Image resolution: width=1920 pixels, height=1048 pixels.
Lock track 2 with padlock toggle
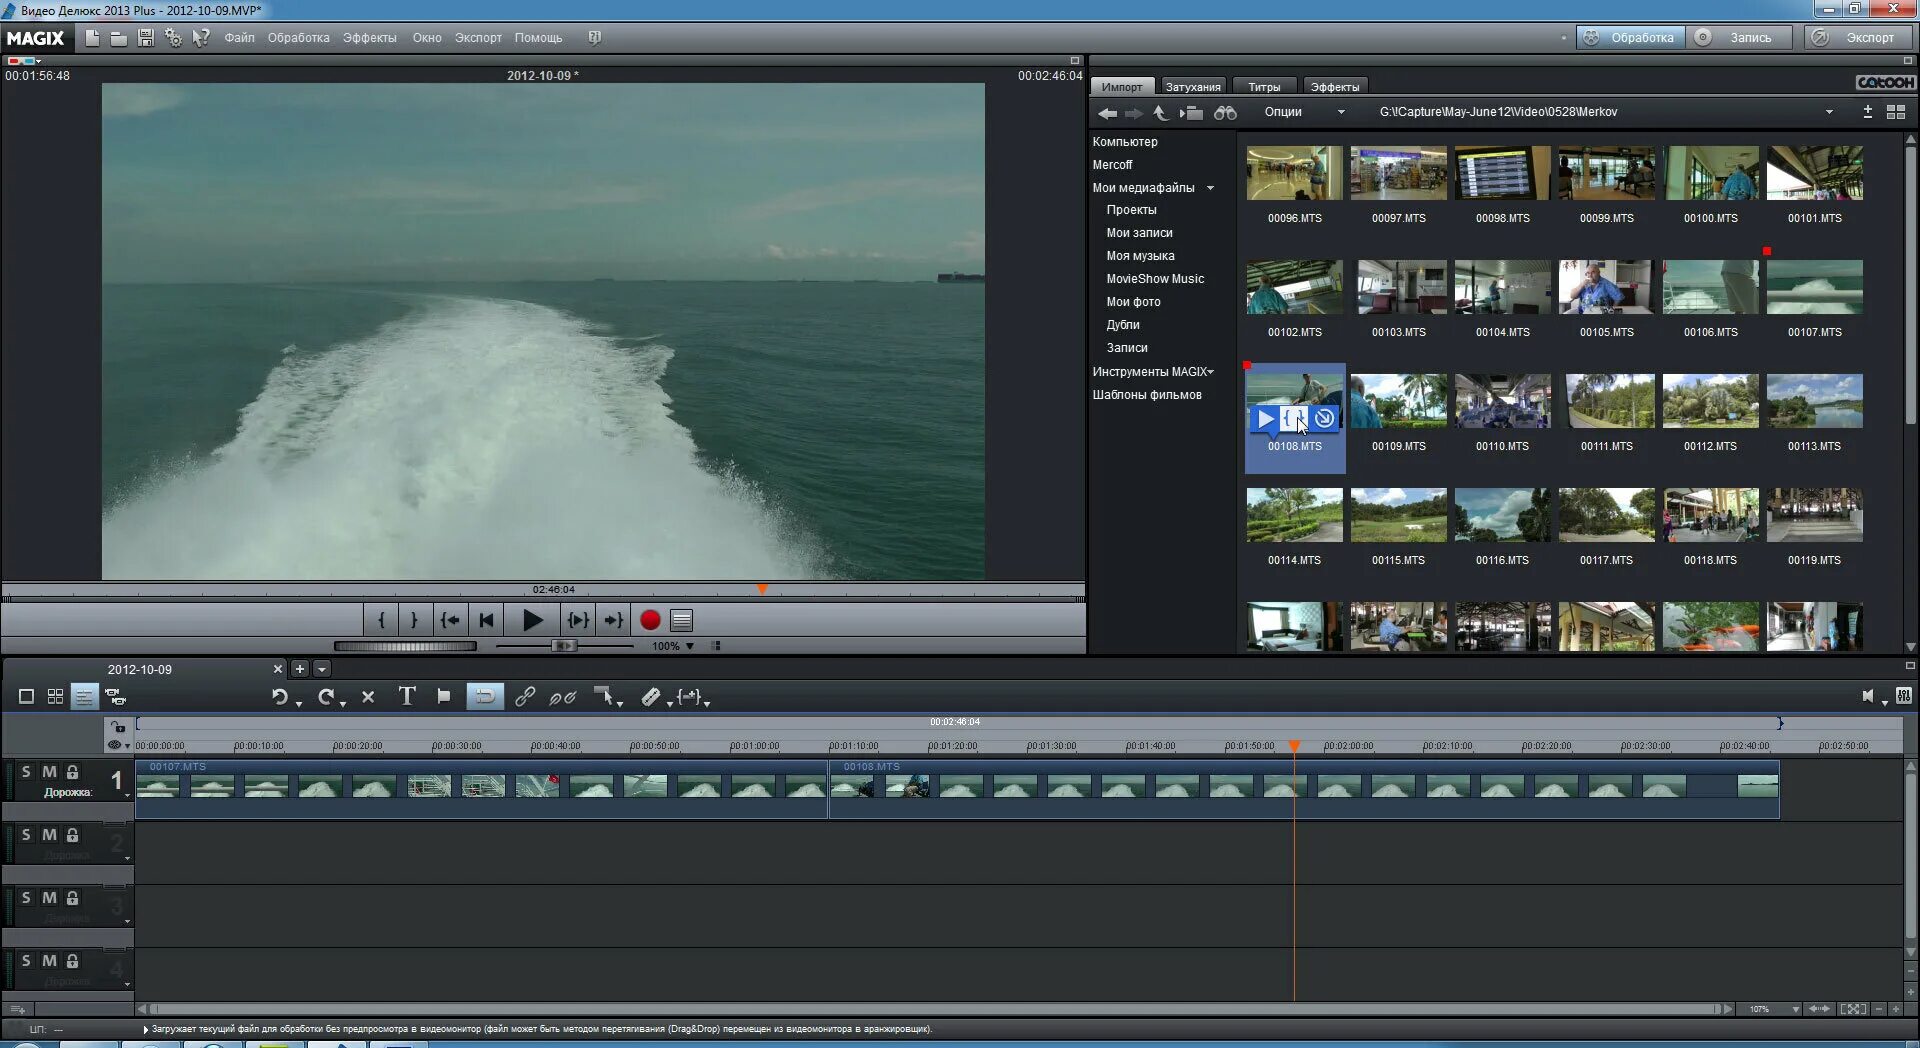click(x=72, y=835)
